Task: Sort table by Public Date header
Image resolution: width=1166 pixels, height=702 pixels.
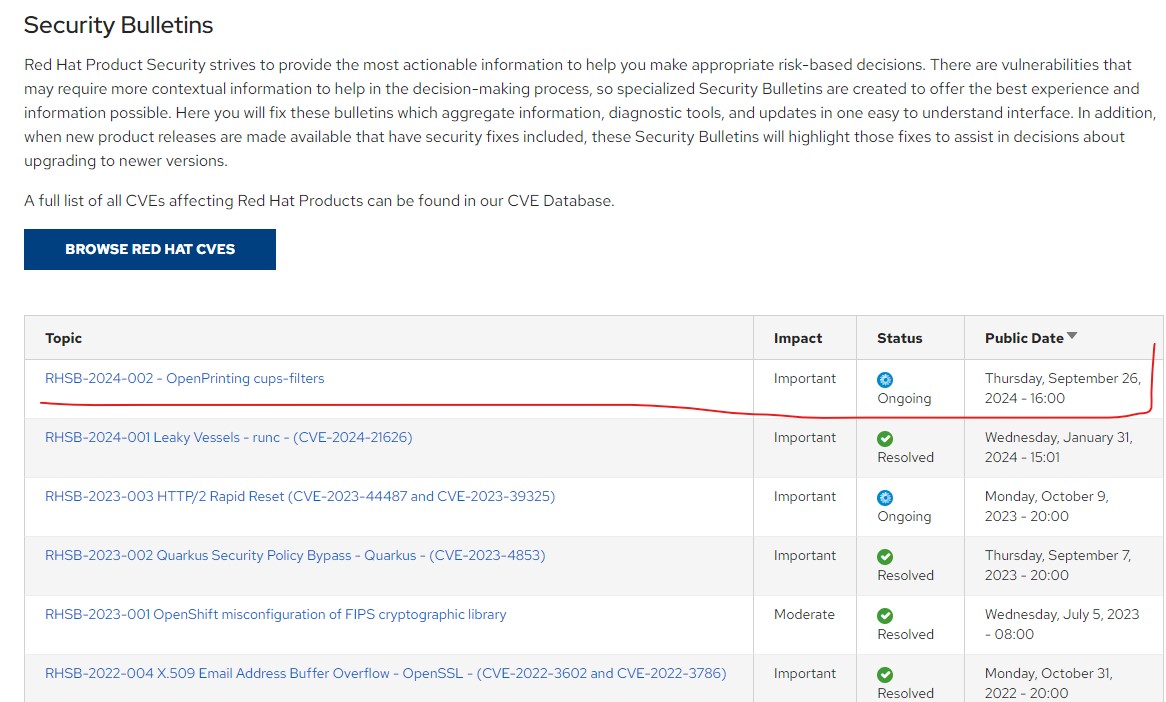Action: click(x=1024, y=338)
